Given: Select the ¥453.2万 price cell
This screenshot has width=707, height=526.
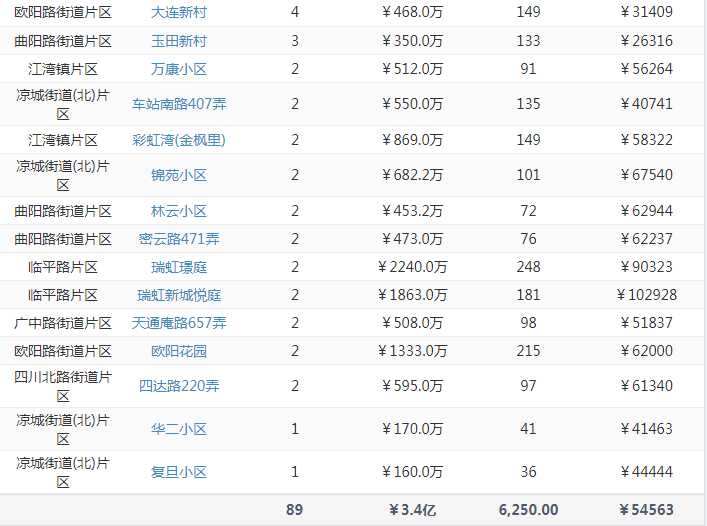Looking at the screenshot, I should pos(413,211).
